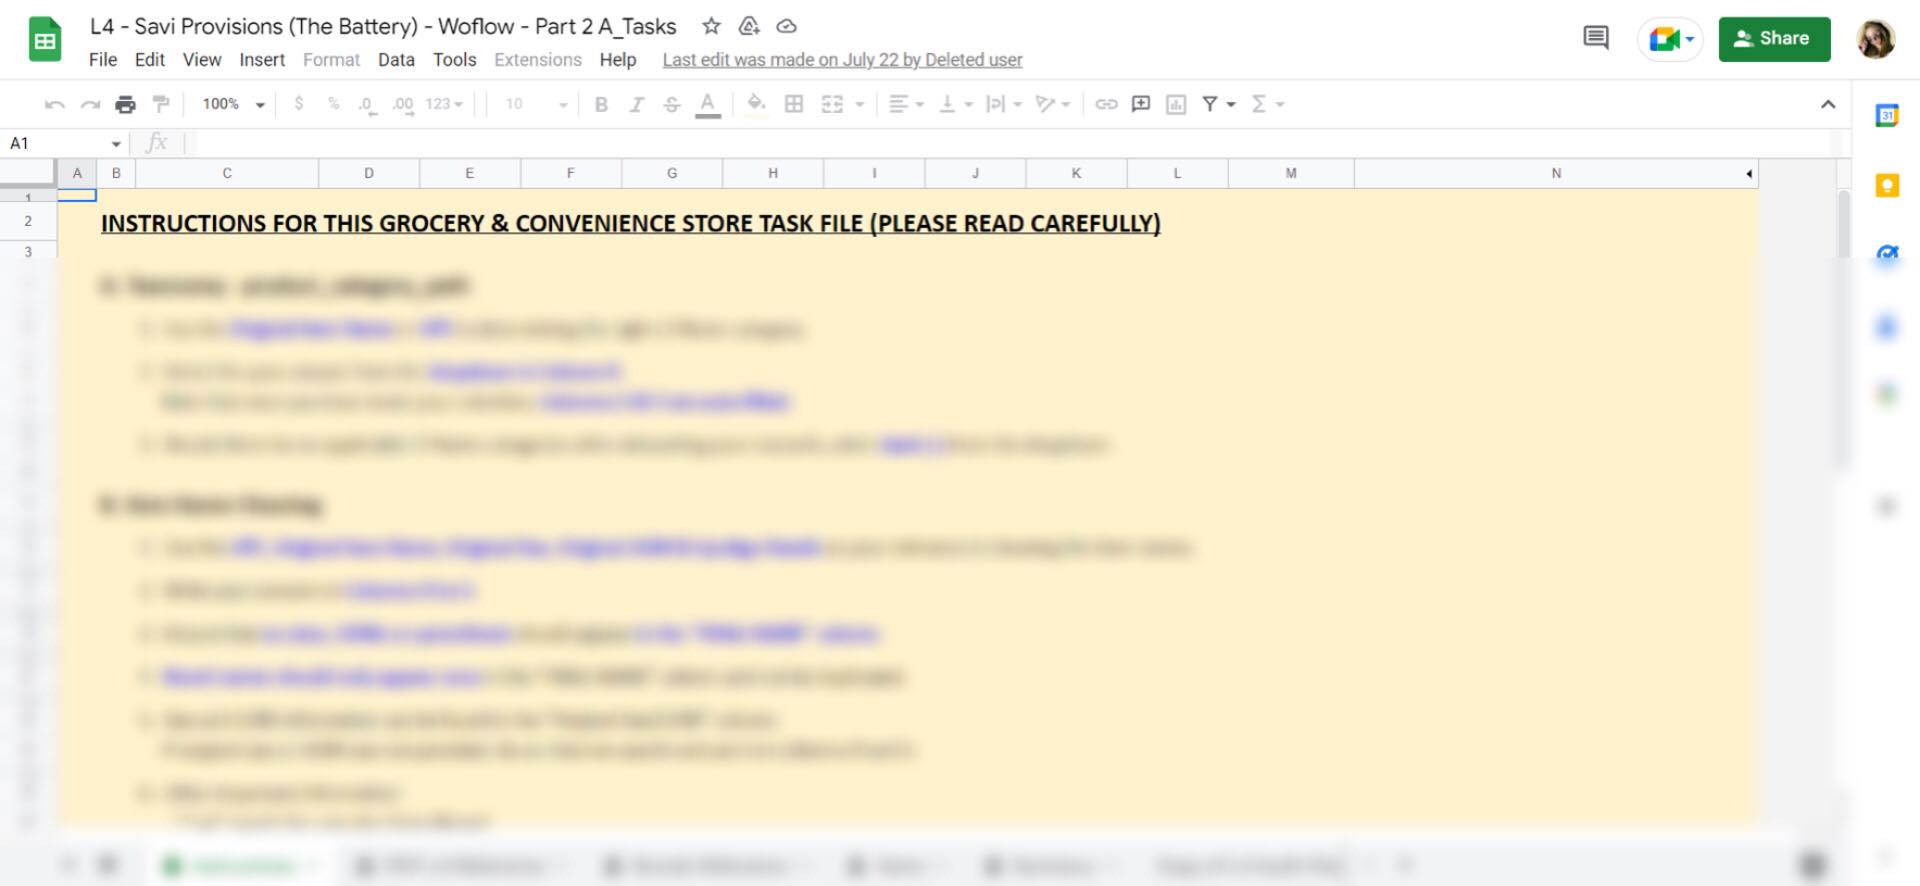Image resolution: width=1920 pixels, height=886 pixels.
Task: Format as currency
Action: click(298, 104)
